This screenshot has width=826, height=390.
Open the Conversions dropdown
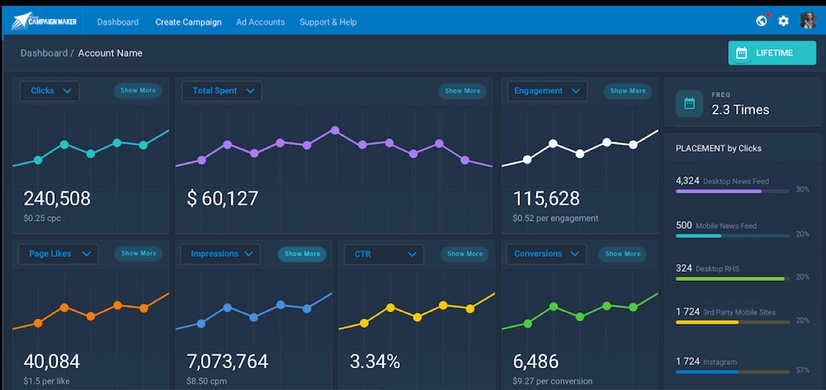(x=546, y=254)
